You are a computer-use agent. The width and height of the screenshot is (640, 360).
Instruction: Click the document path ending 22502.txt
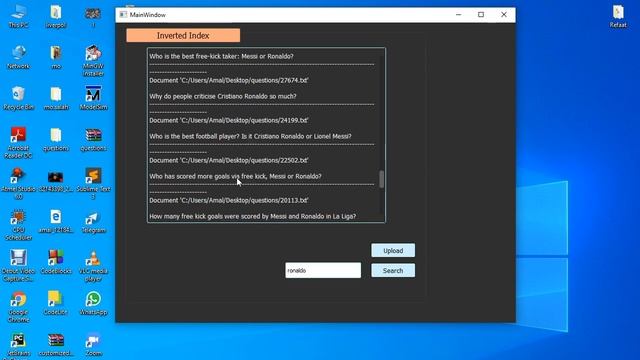point(229,160)
